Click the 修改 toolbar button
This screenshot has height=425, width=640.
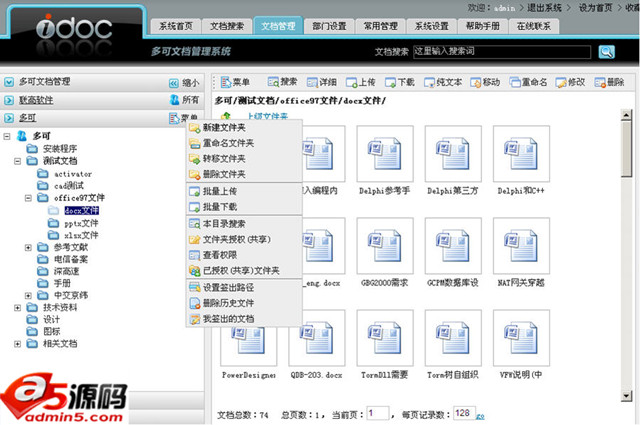(570, 82)
